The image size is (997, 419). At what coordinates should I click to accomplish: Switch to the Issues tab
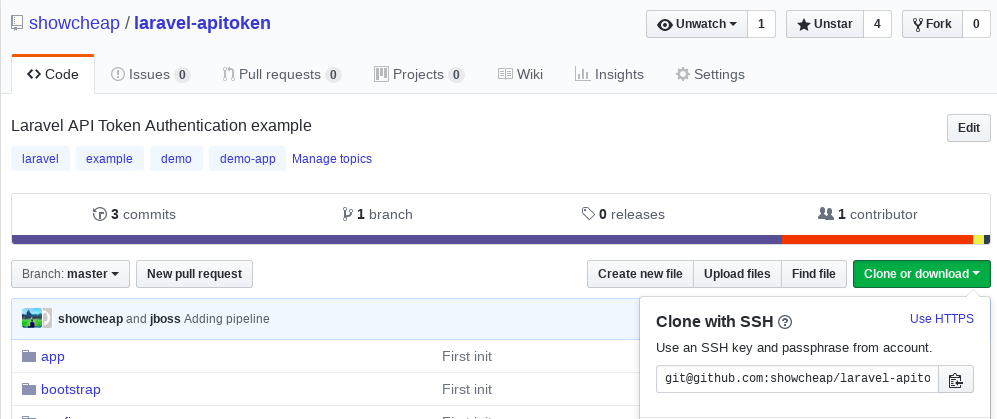[x=150, y=74]
